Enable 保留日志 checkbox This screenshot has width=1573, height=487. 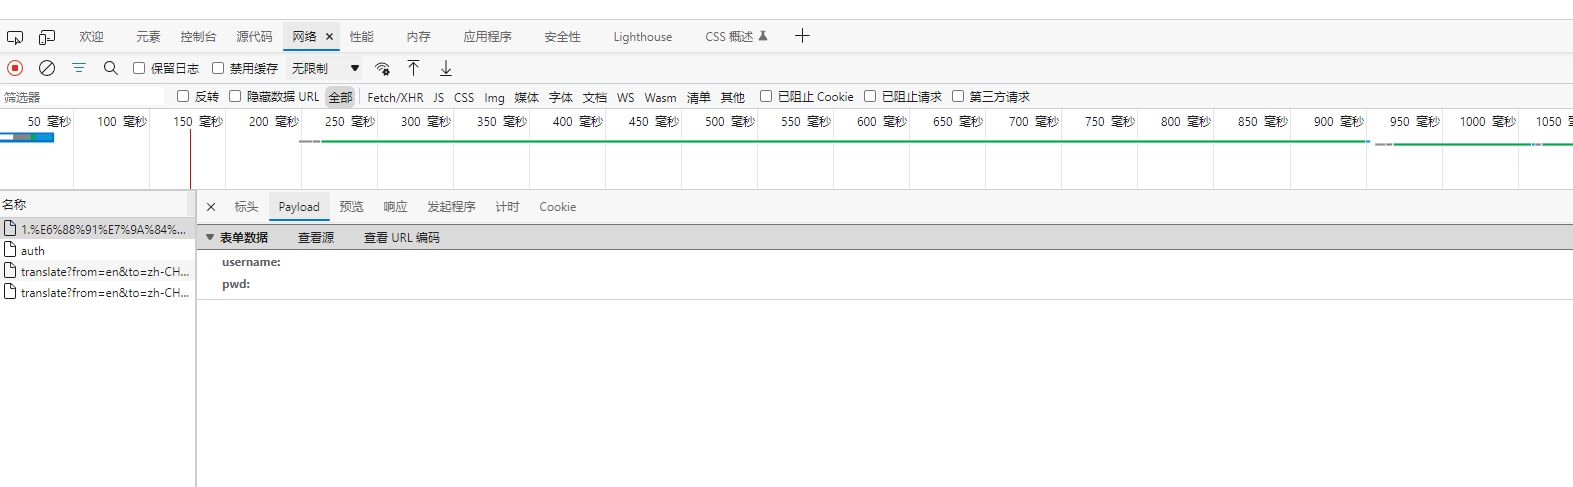pyautogui.click(x=139, y=68)
